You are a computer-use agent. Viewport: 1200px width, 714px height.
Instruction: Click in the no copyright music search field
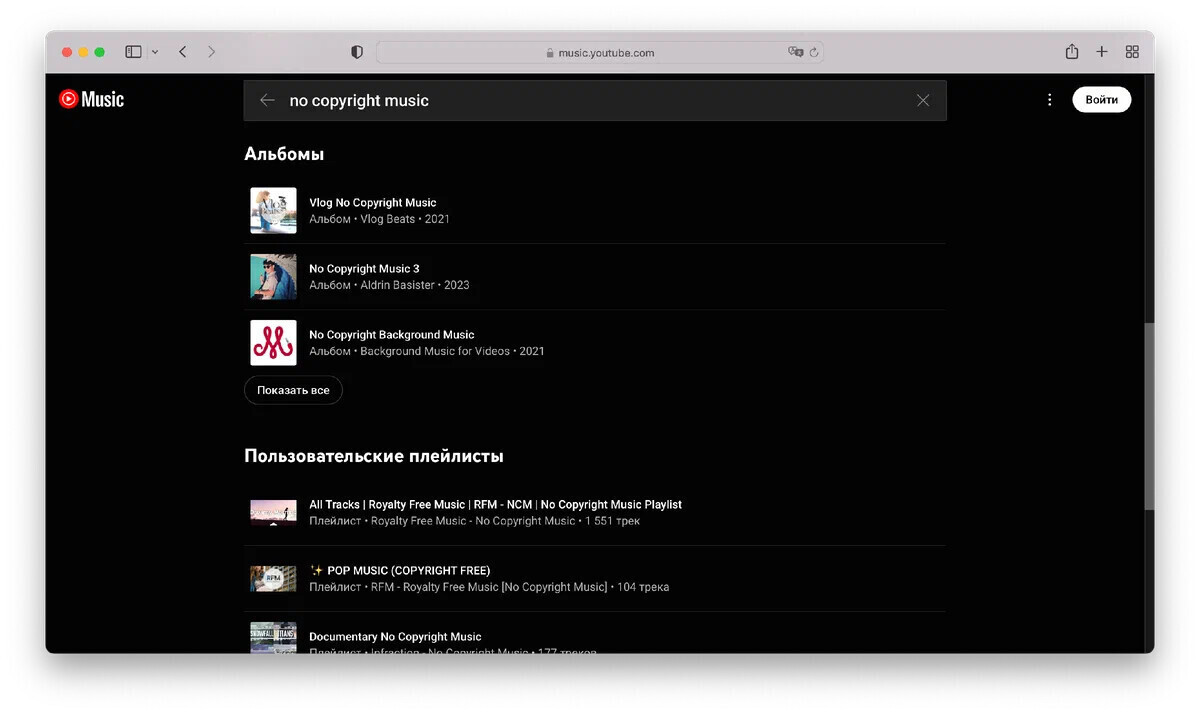coord(590,100)
